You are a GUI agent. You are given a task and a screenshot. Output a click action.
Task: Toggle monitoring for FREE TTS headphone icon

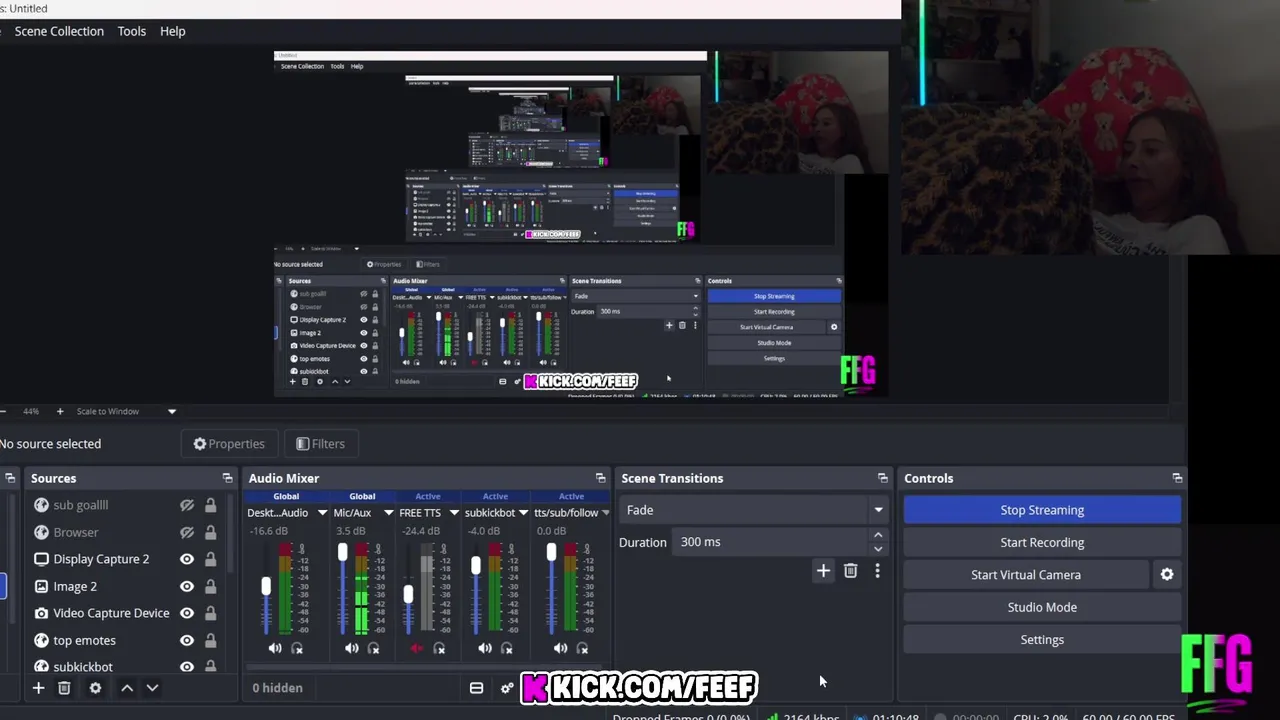click(x=439, y=649)
